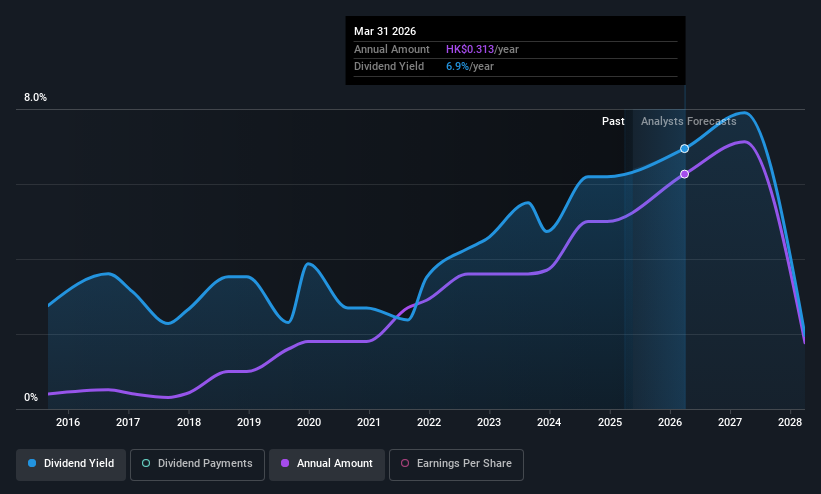This screenshot has width=821, height=494.
Task: Click the 2016 x-axis label
Action: pos(68,422)
